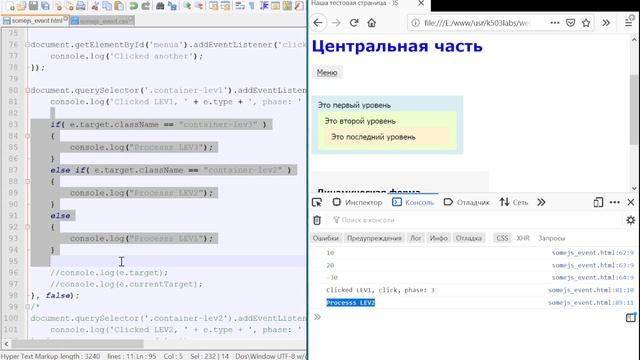Click the Print icon in the editor toolbar
The height and width of the screenshot is (360, 640).
[x=81, y=6]
